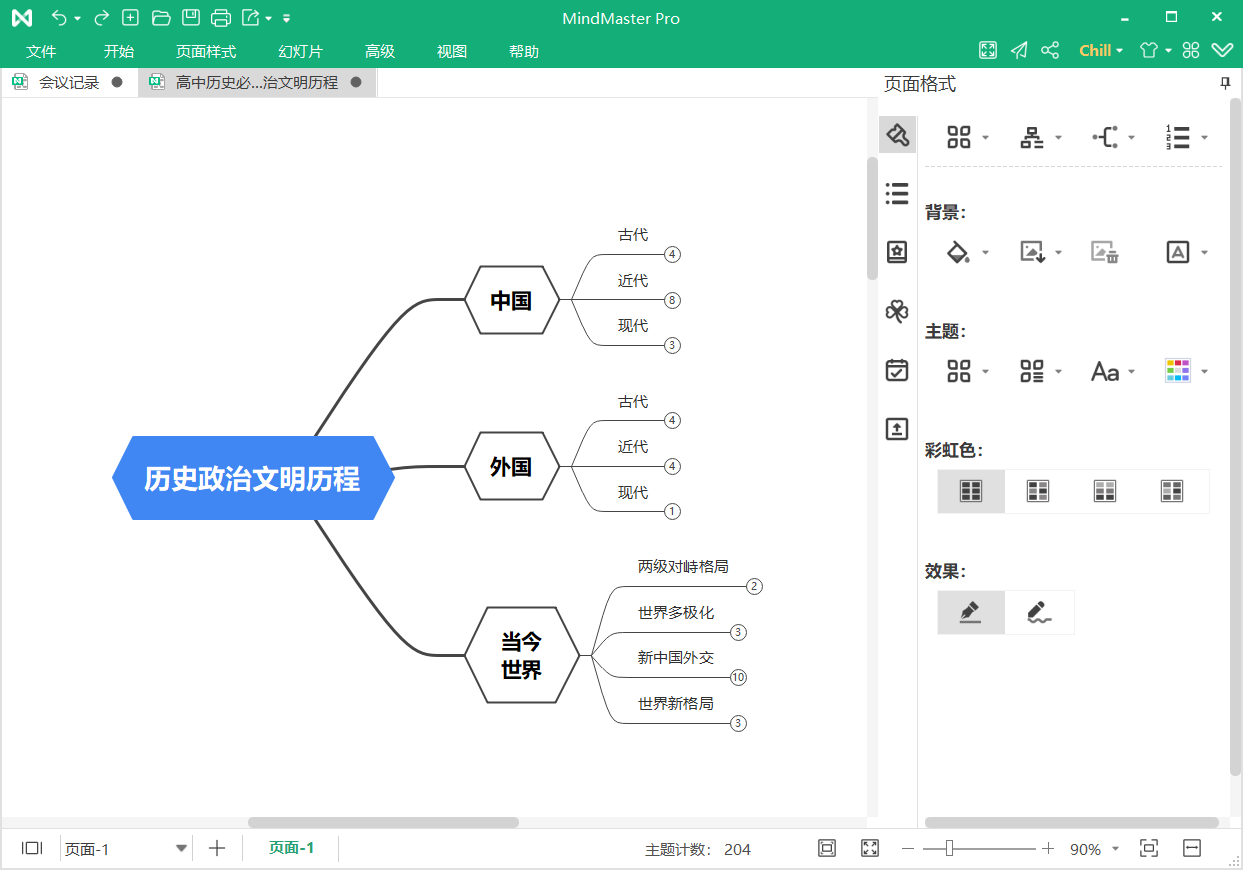This screenshot has width=1243, height=870.
Task: Select the 中国 hexagon topic
Action: (511, 300)
